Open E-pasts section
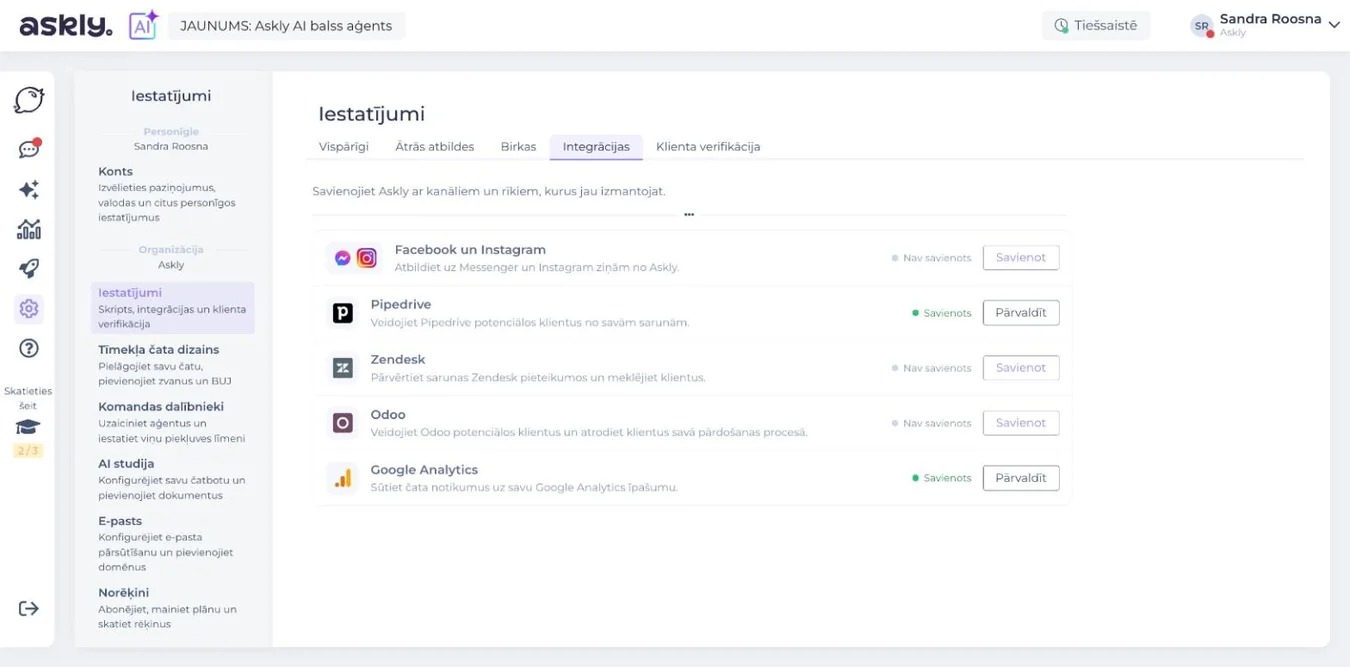The image size is (1350, 667). [172, 543]
